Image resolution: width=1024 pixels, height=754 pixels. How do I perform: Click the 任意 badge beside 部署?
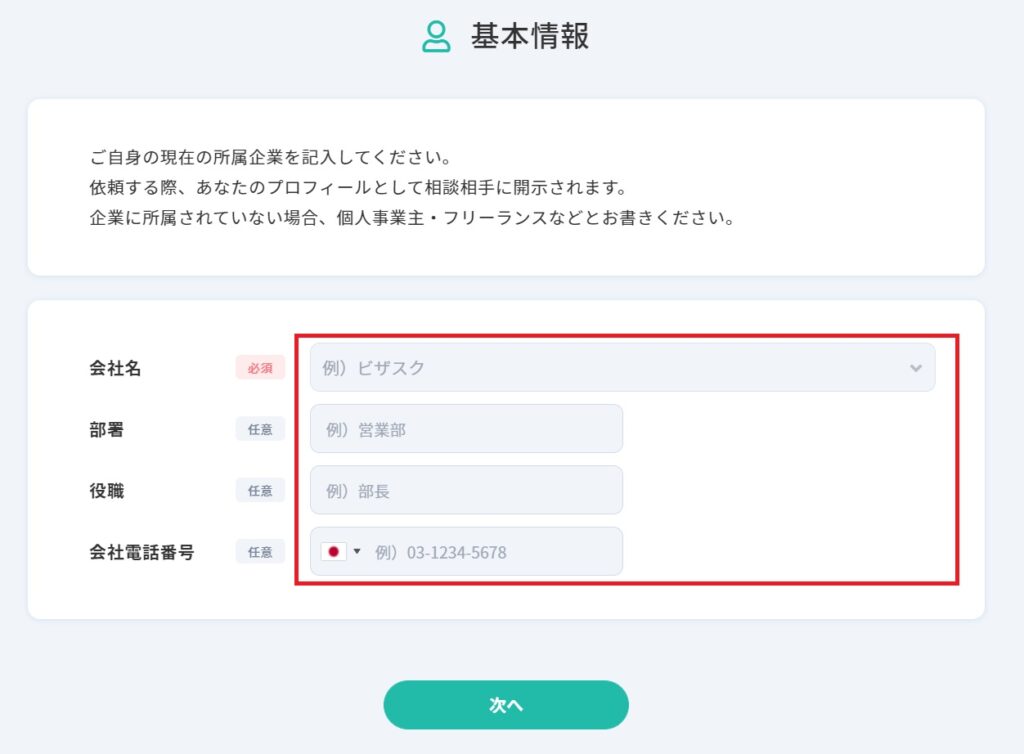[x=260, y=429]
